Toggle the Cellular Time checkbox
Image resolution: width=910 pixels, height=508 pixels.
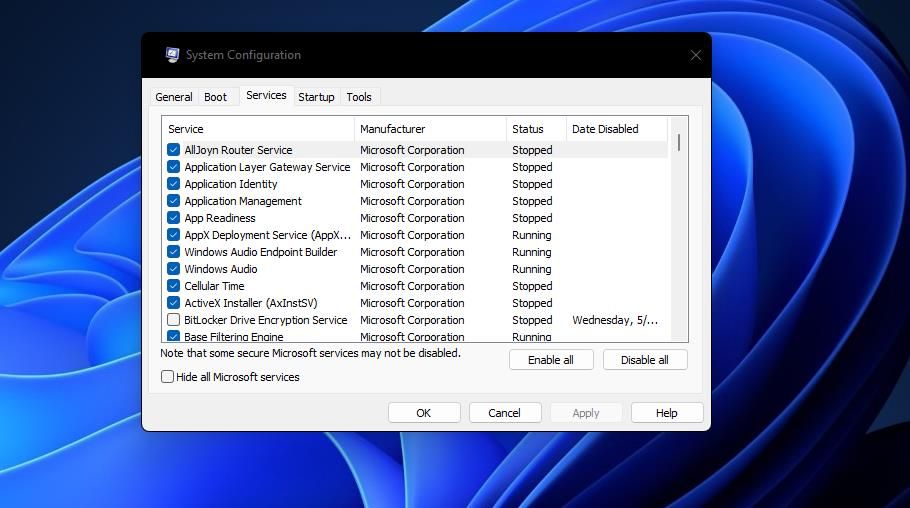click(x=173, y=286)
